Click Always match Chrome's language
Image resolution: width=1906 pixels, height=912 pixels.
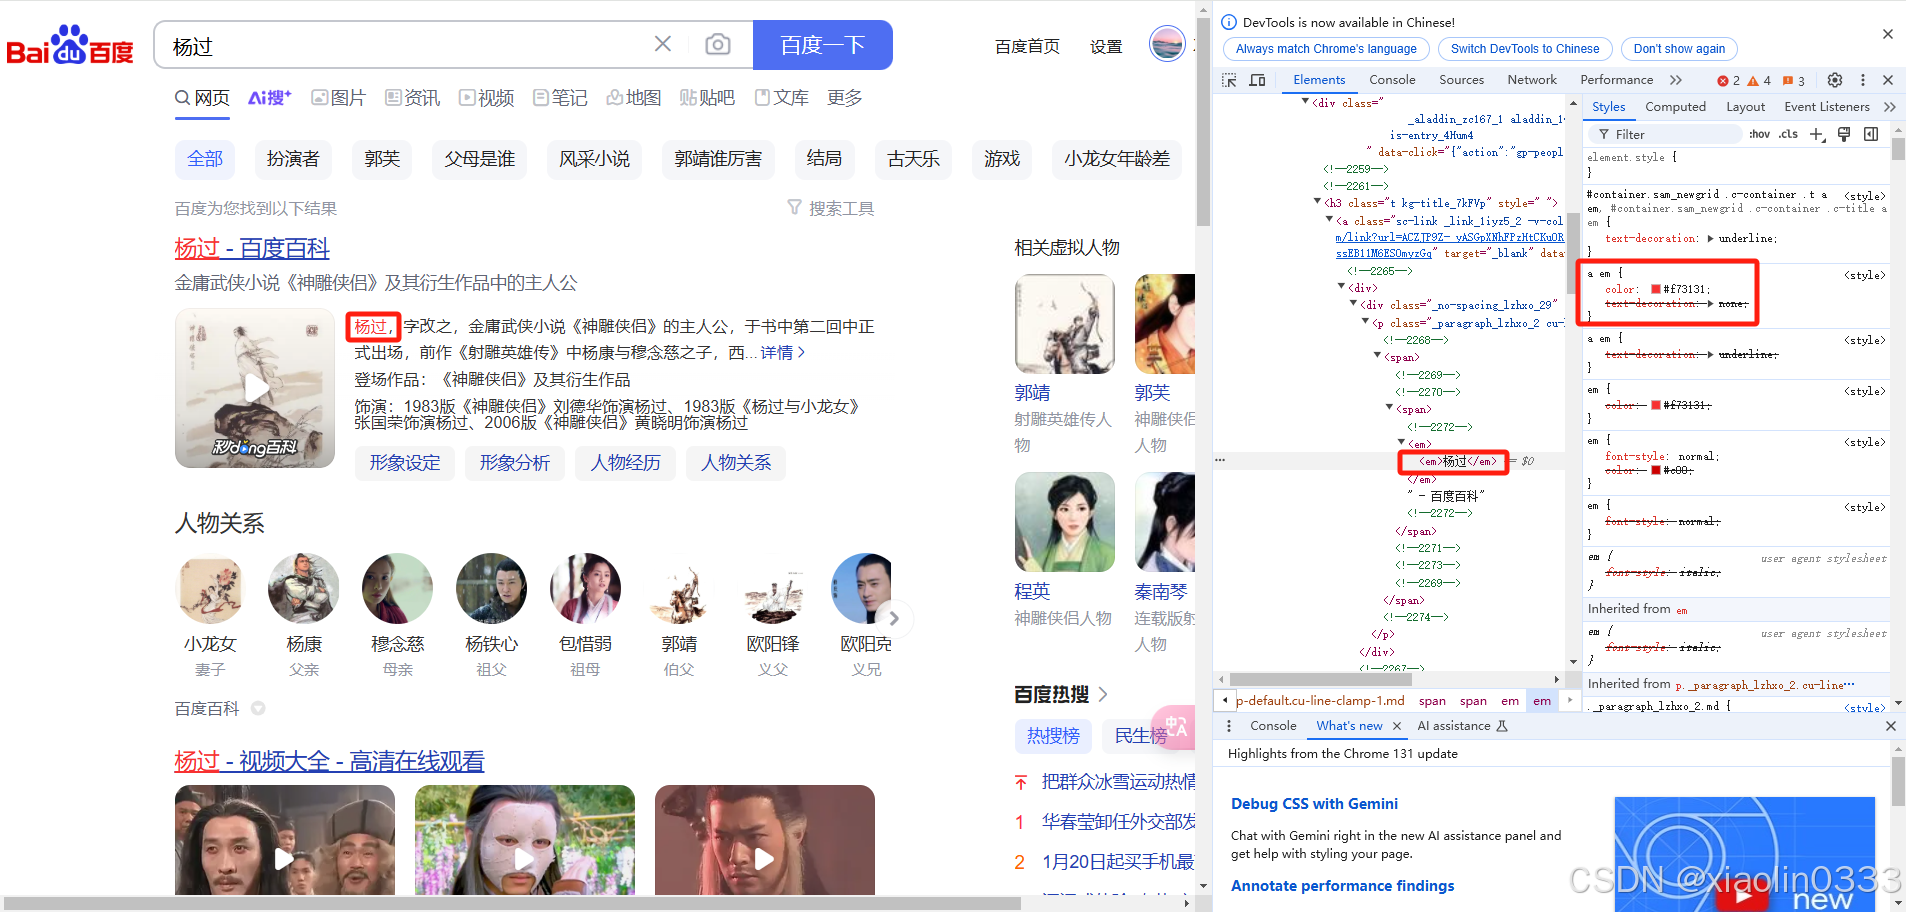tap(1326, 49)
